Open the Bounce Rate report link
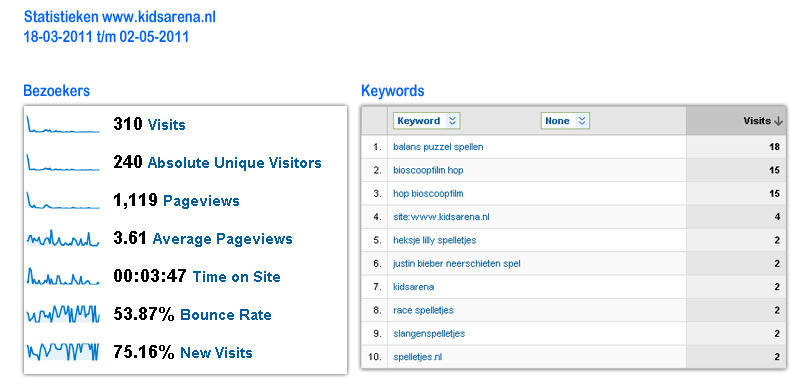The height and width of the screenshot is (389, 800). [x=226, y=314]
